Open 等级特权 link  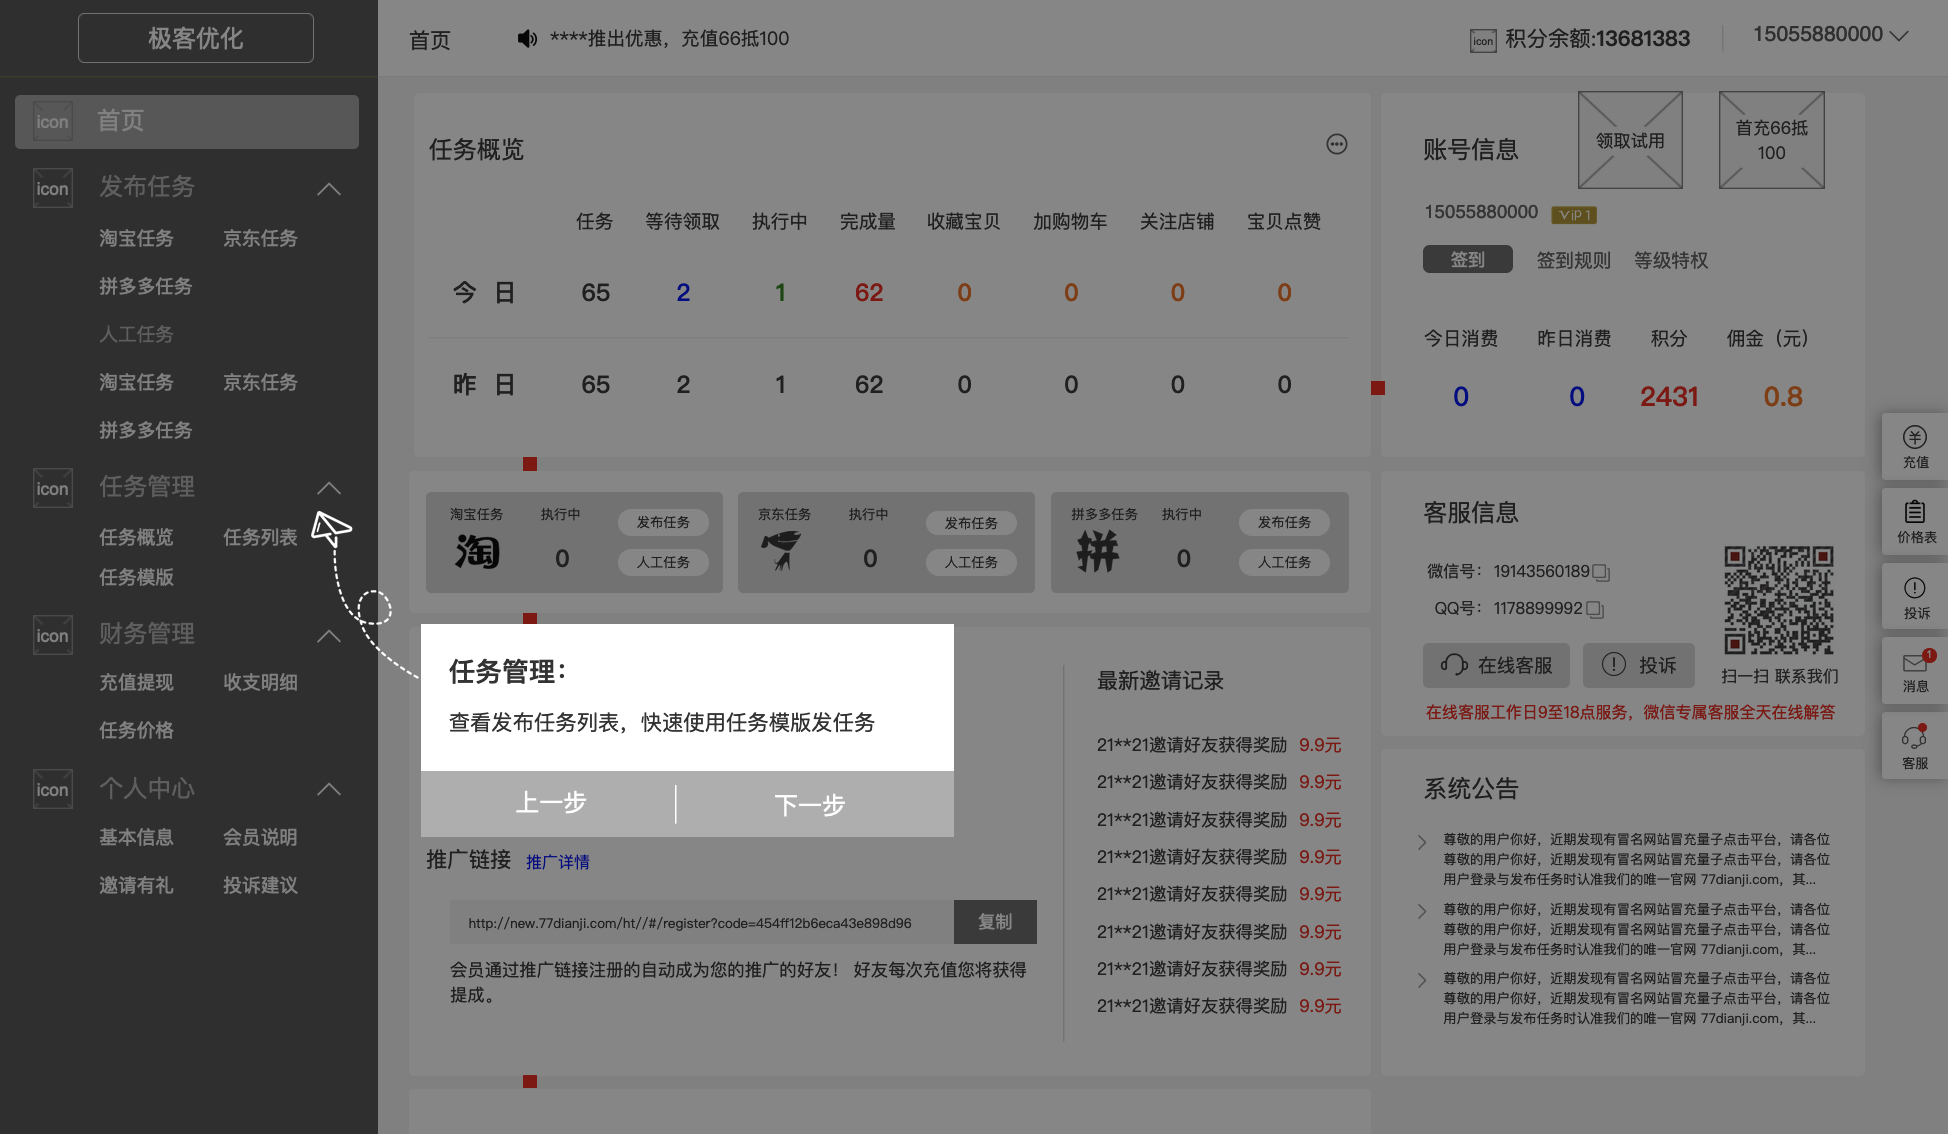1671,260
